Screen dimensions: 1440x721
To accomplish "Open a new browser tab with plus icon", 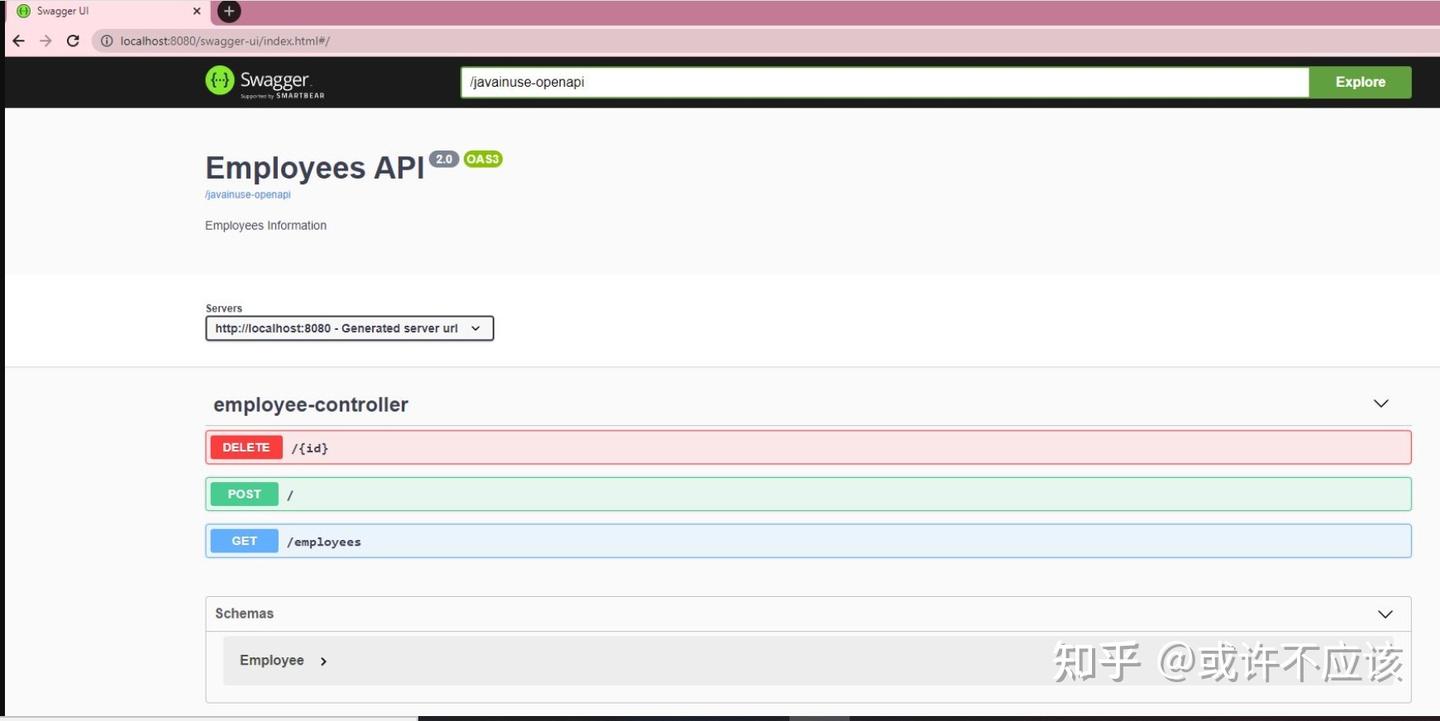I will point(228,11).
